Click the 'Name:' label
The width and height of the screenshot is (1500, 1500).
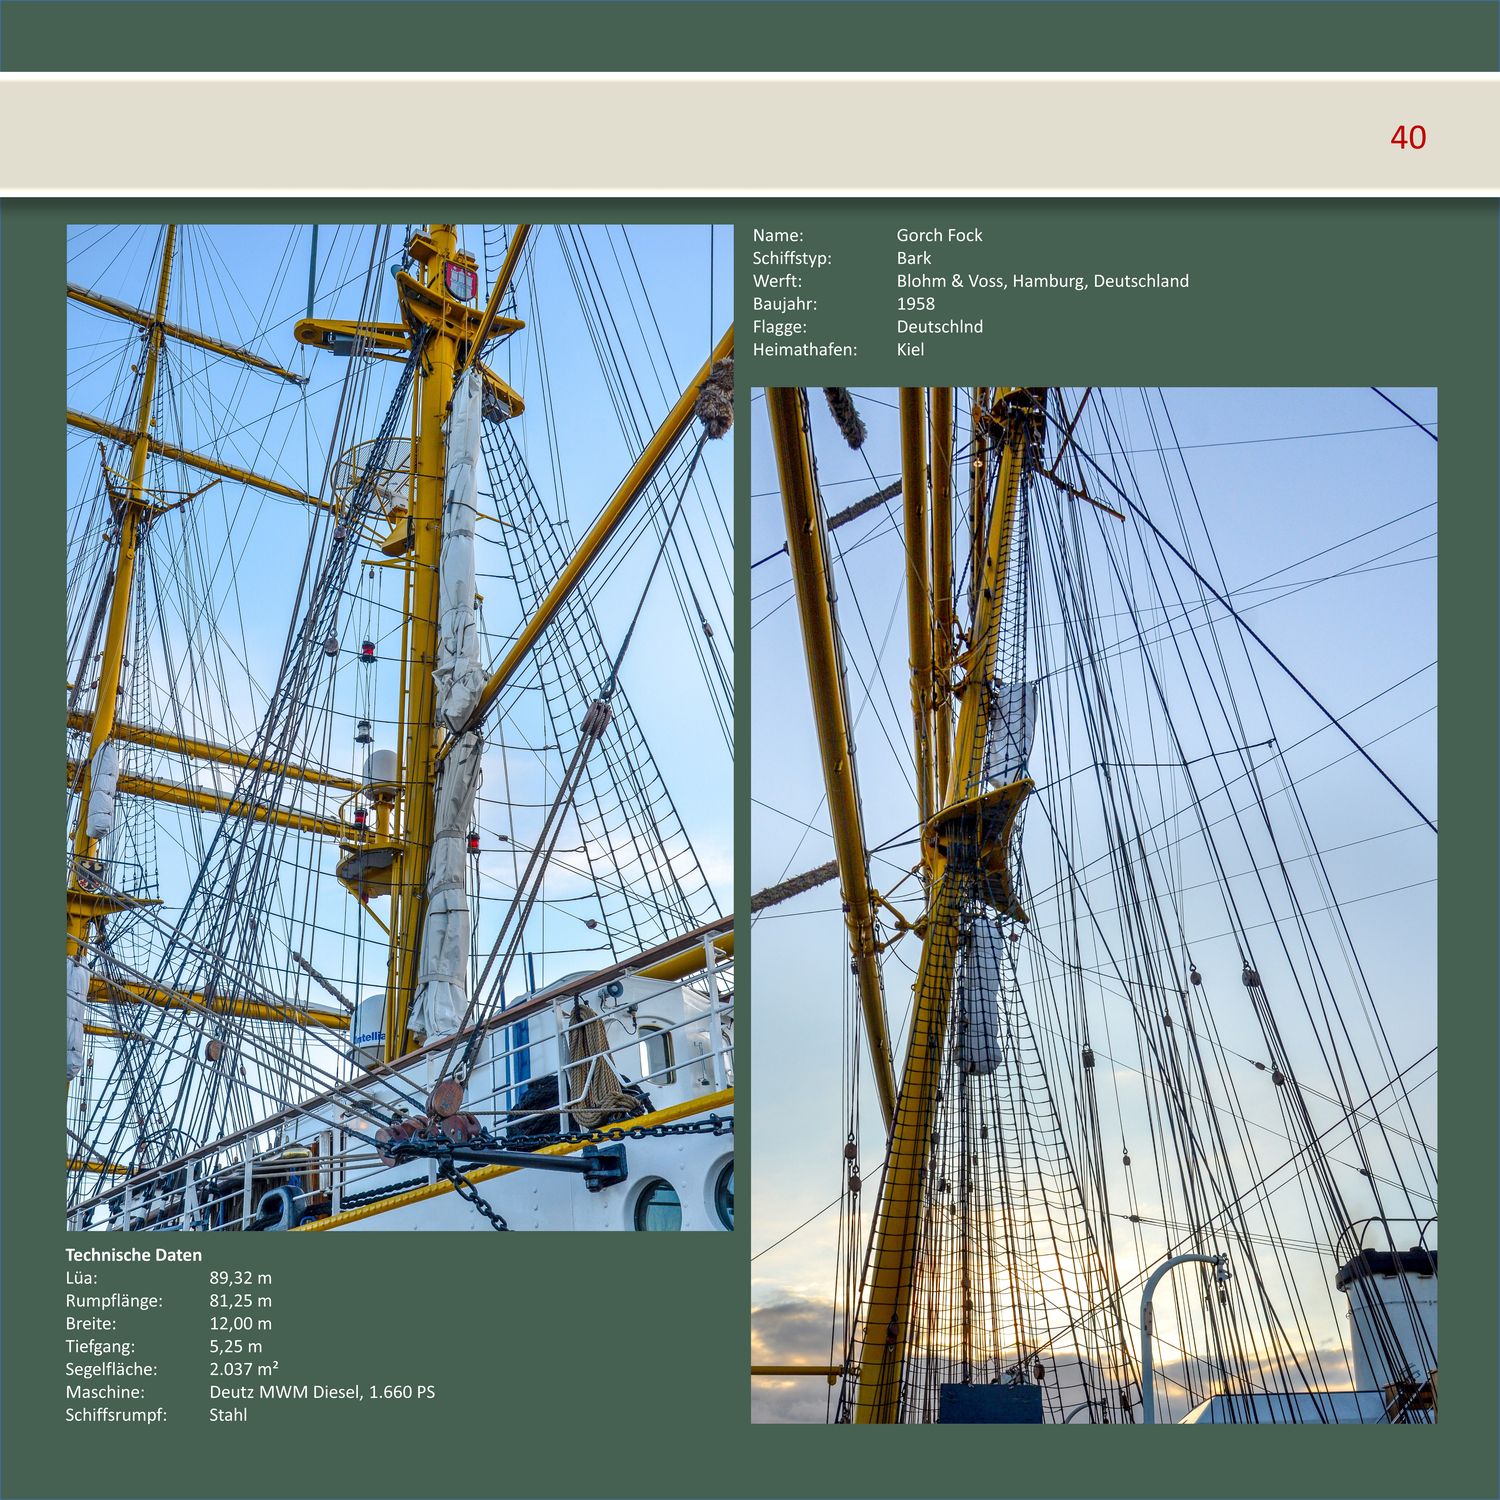[778, 235]
